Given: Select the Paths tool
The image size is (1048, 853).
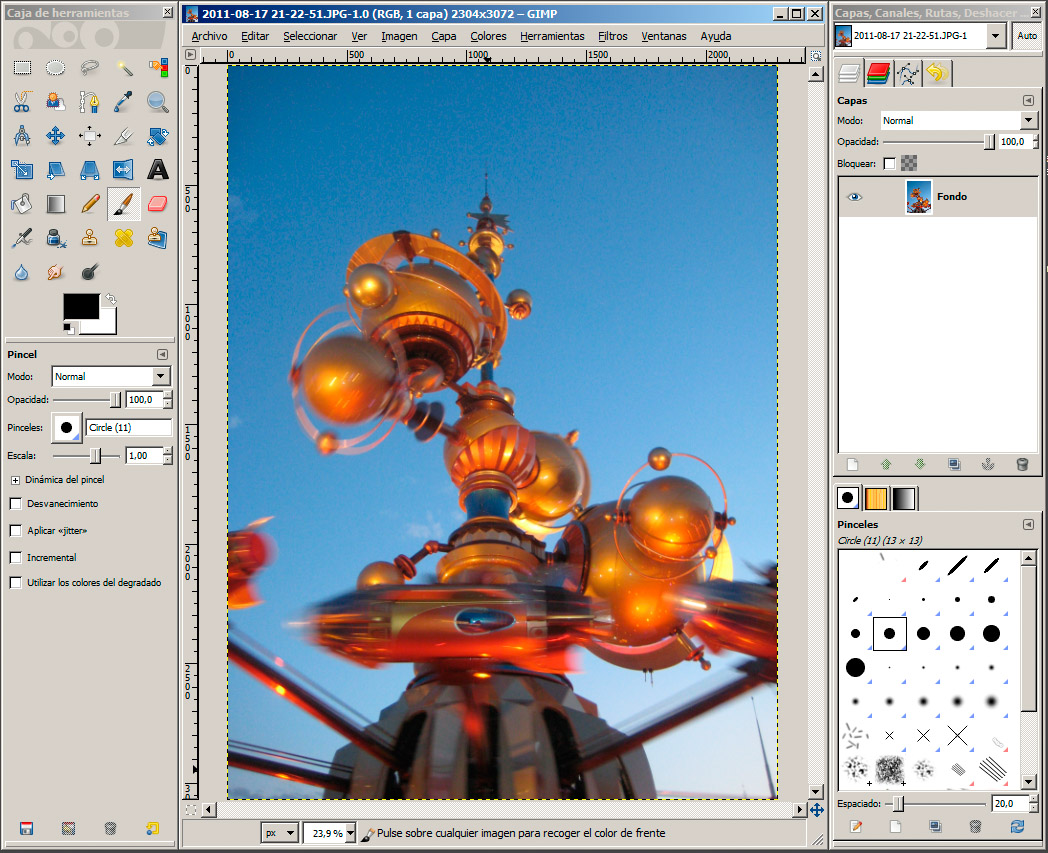Looking at the screenshot, I should (x=90, y=102).
